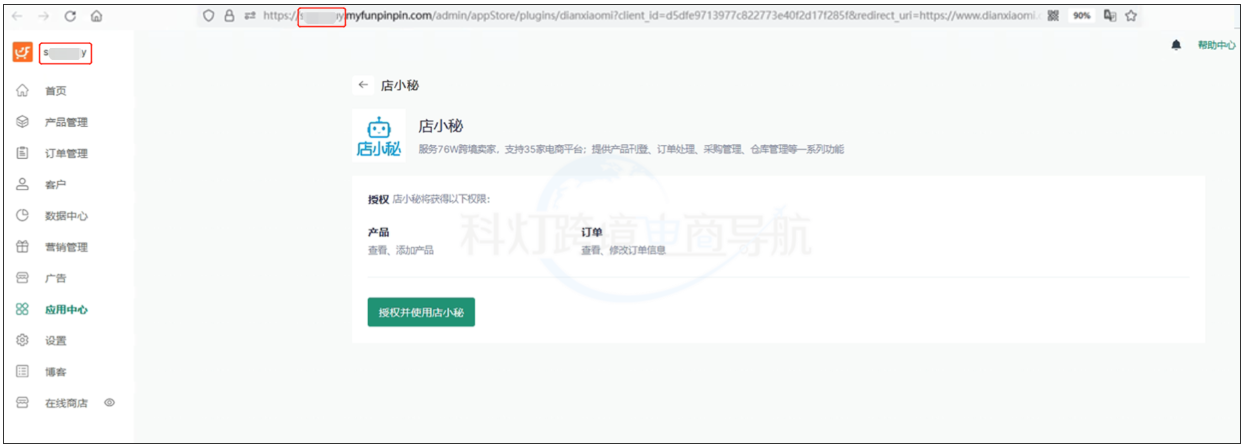Go to 首页 in sidebar
This screenshot has height=446, width=1244.
tap(56, 91)
